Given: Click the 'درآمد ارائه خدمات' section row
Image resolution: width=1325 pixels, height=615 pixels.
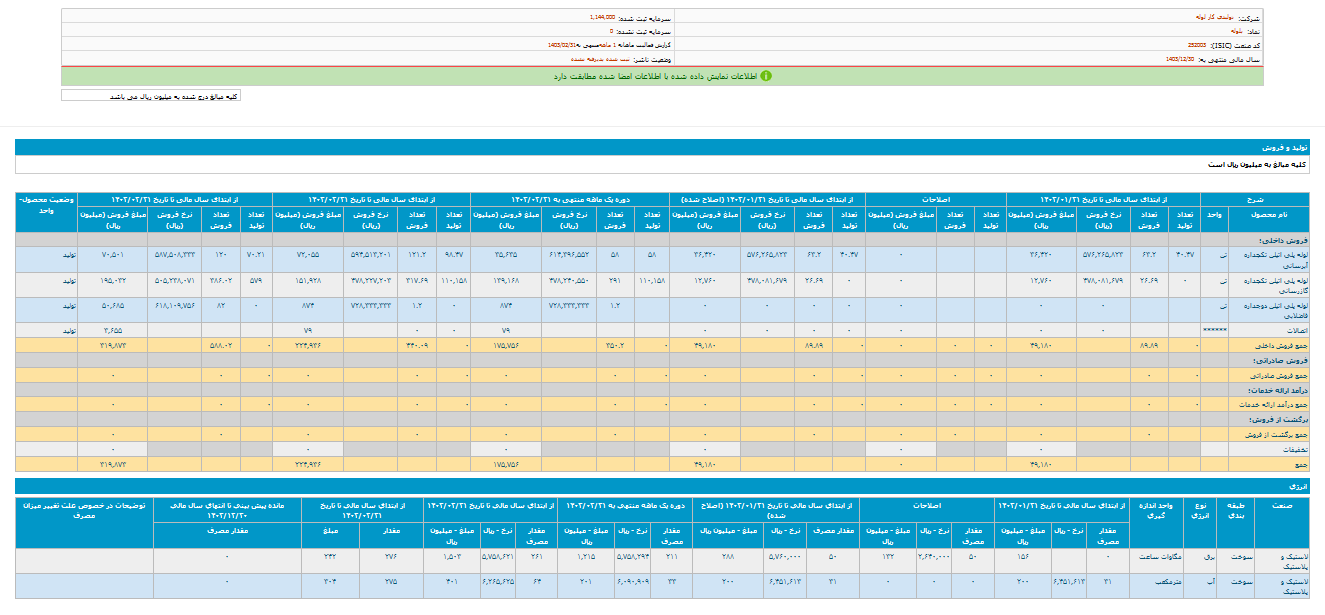Looking at the screenshot, I should 1264,389.
